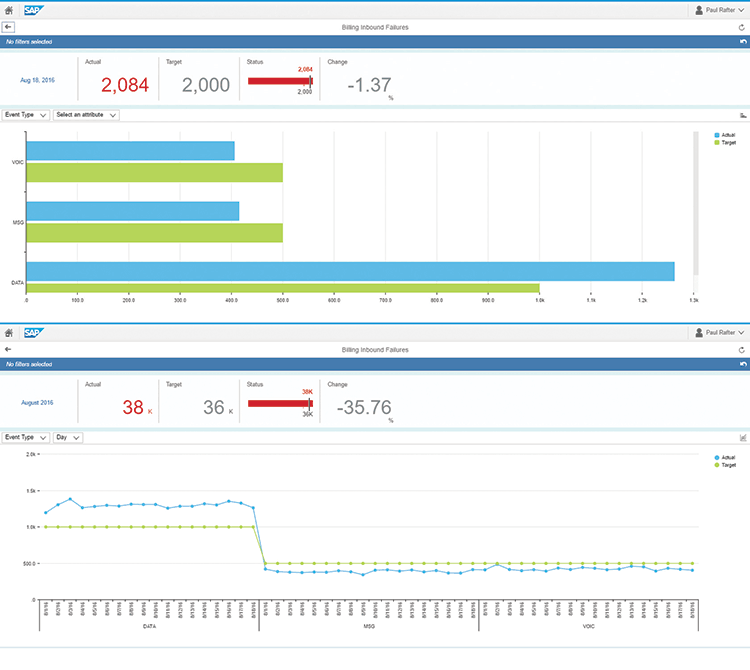This screenshot has width=750, height=670.
Task: Click the August 2016 date link
Action: click(38, 401)
